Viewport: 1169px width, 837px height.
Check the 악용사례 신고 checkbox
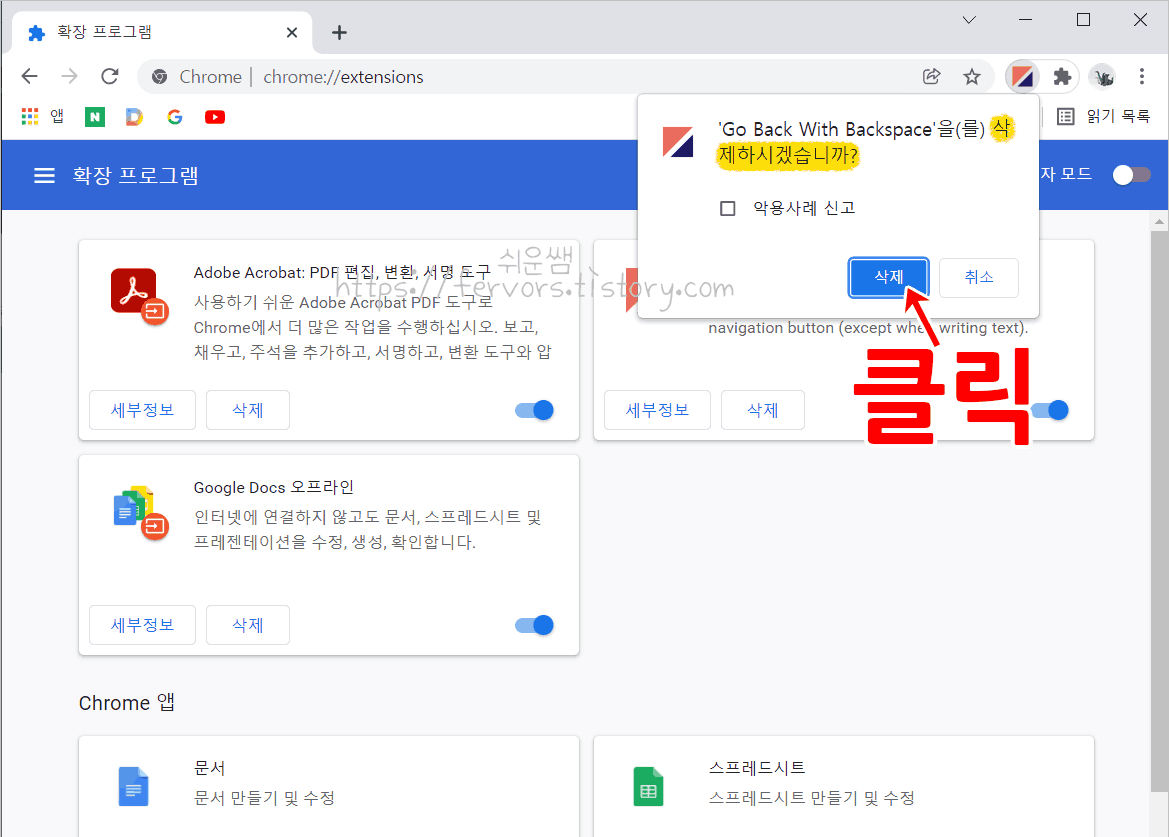(x=728, y=208)
